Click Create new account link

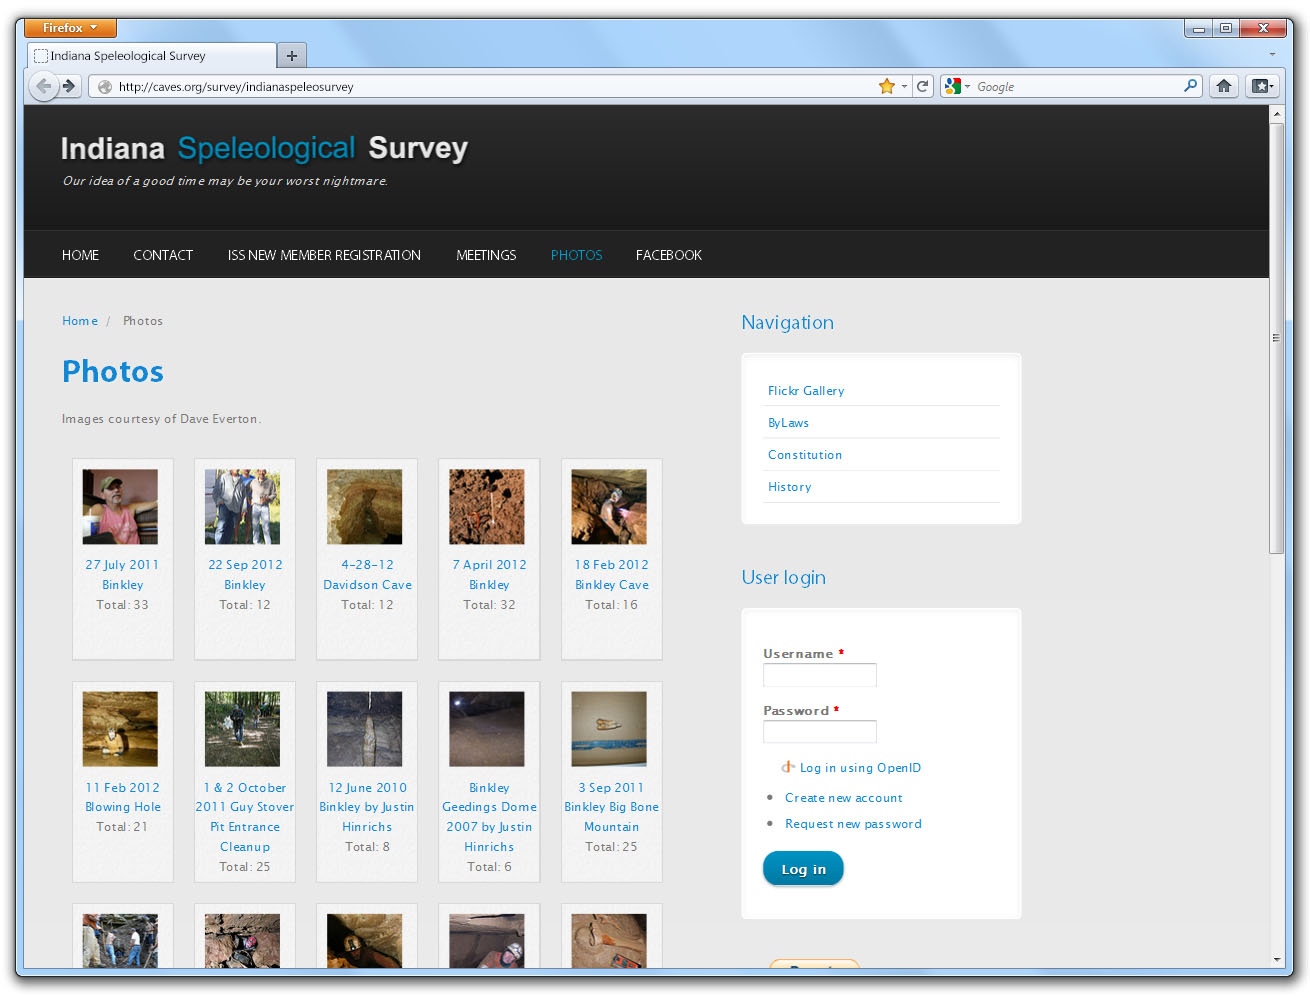pos(843,798)
